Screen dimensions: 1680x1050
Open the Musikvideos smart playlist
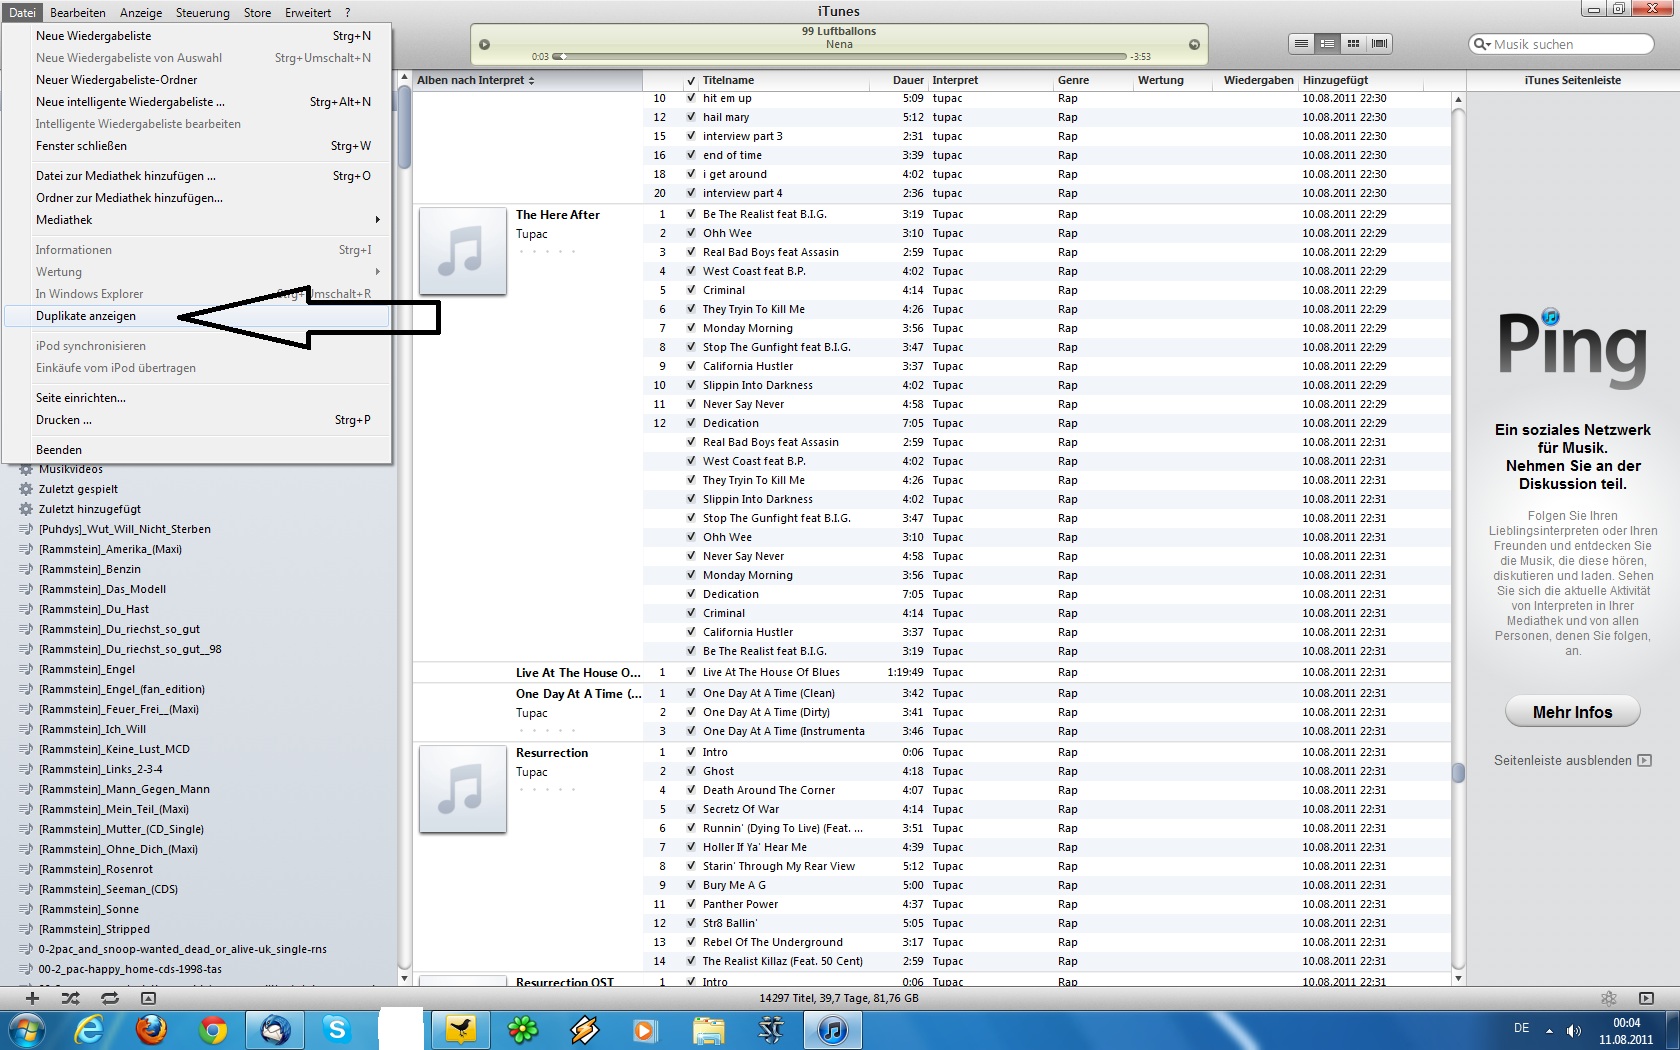[71, 469]
